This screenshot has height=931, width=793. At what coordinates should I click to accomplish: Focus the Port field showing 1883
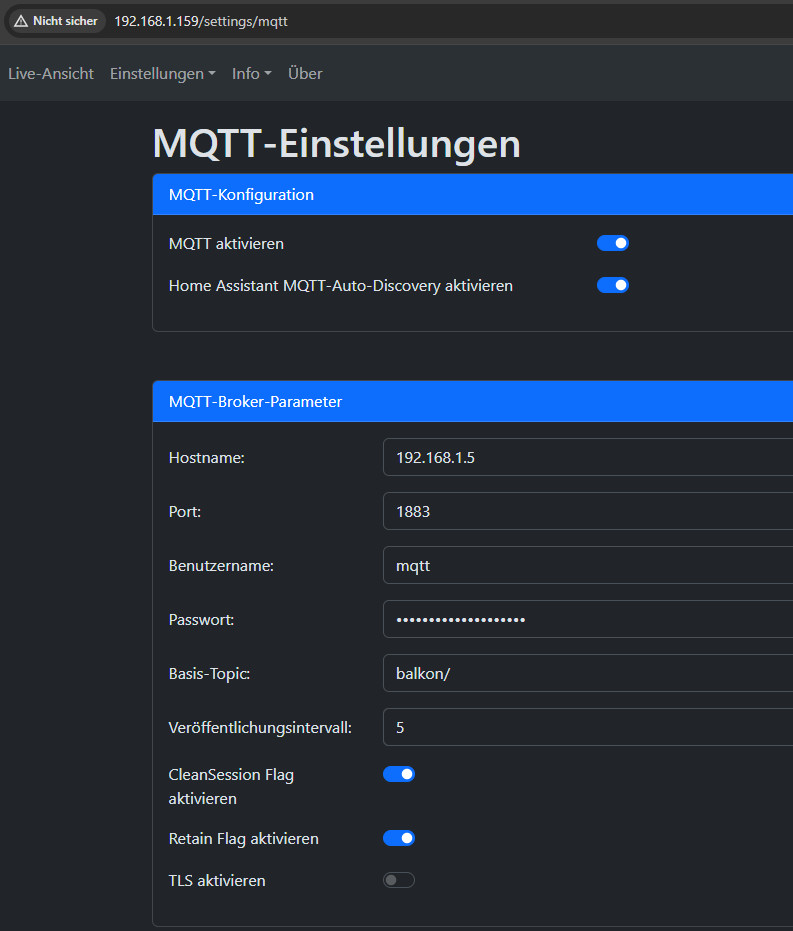[x=587, y=511]
